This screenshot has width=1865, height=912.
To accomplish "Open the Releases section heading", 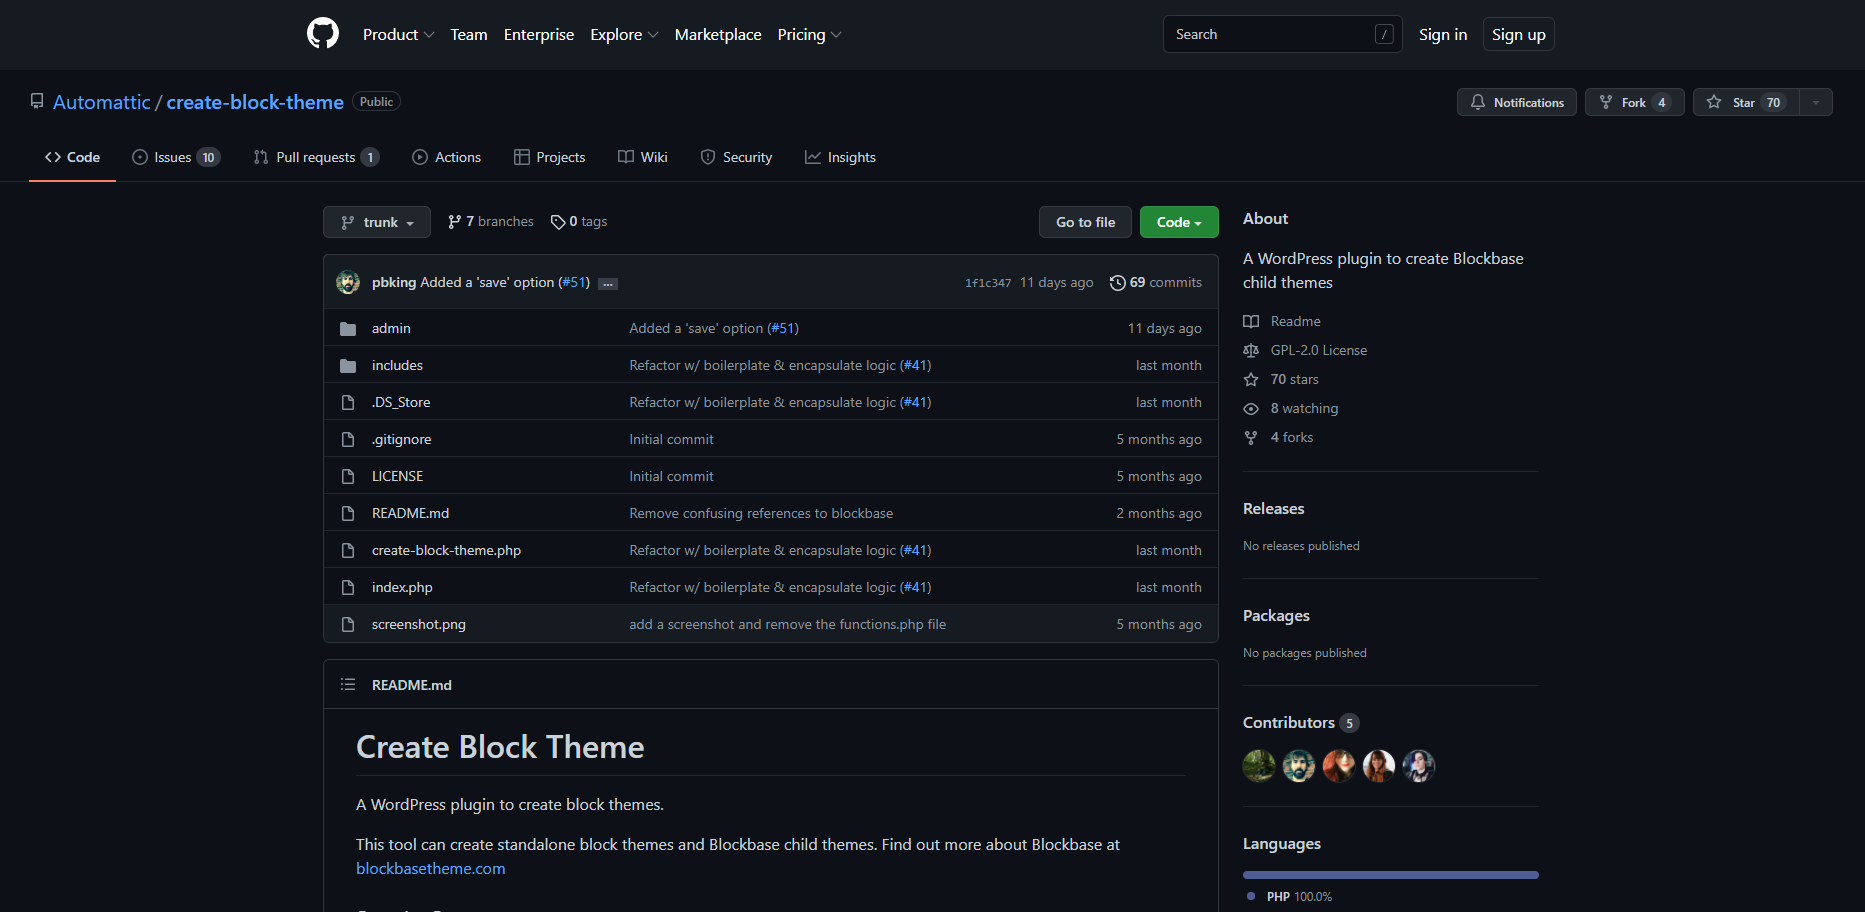I will [x=1274, y=509].
